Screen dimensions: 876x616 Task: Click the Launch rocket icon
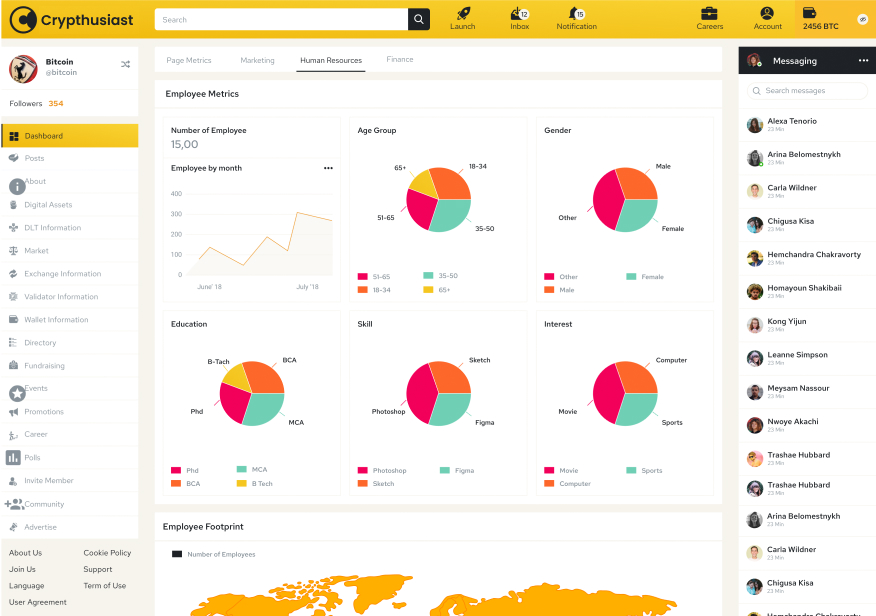point(463,14)
